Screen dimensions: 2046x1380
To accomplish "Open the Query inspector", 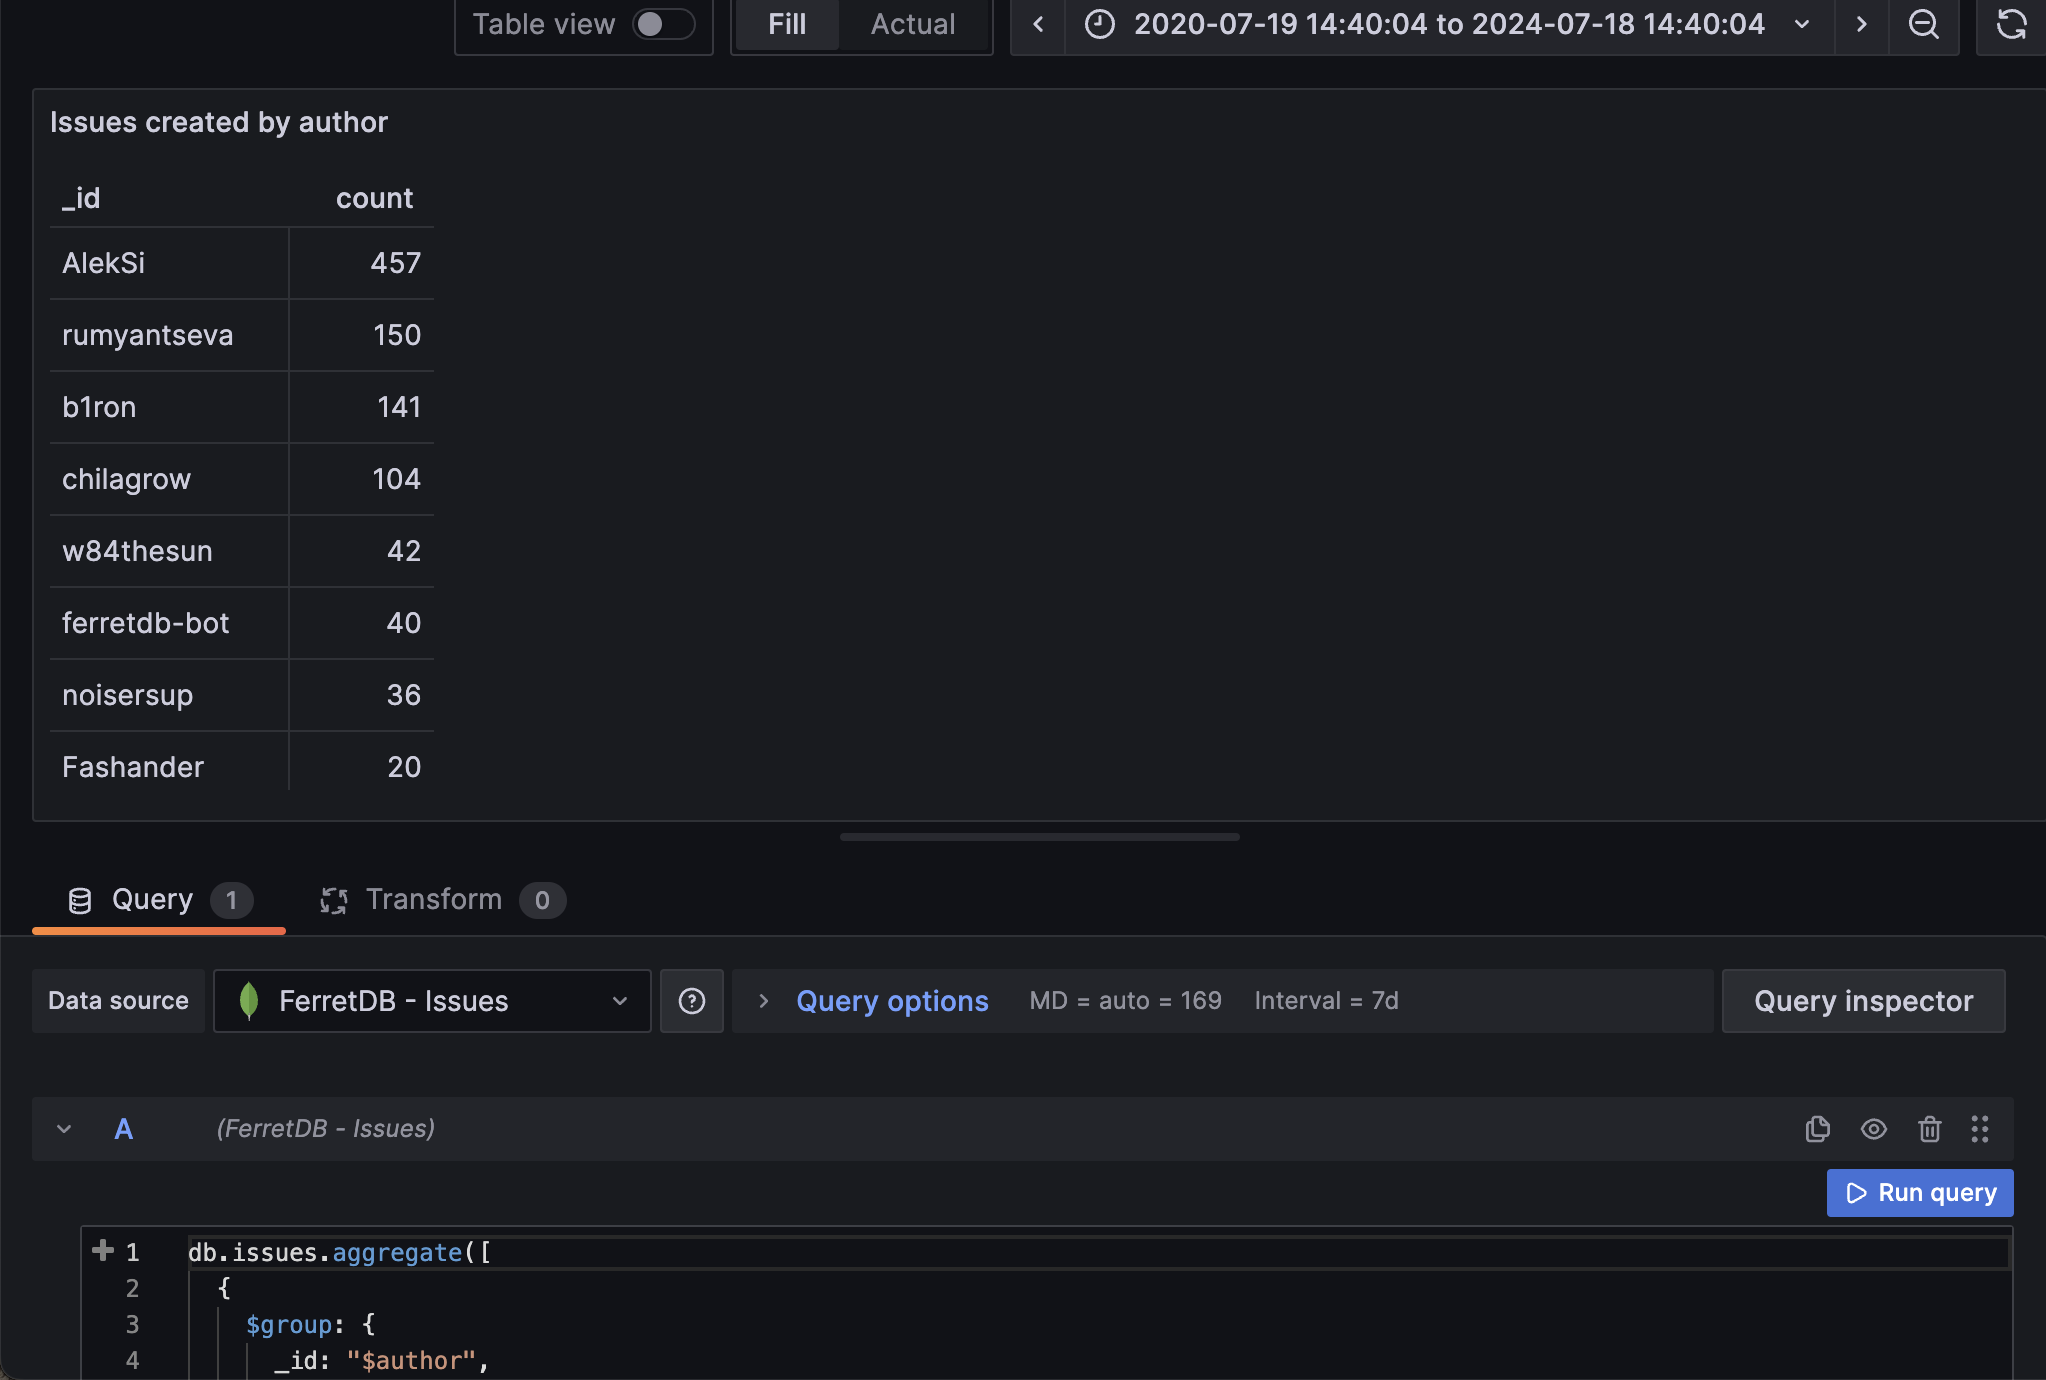I will coord(1862,1001).
